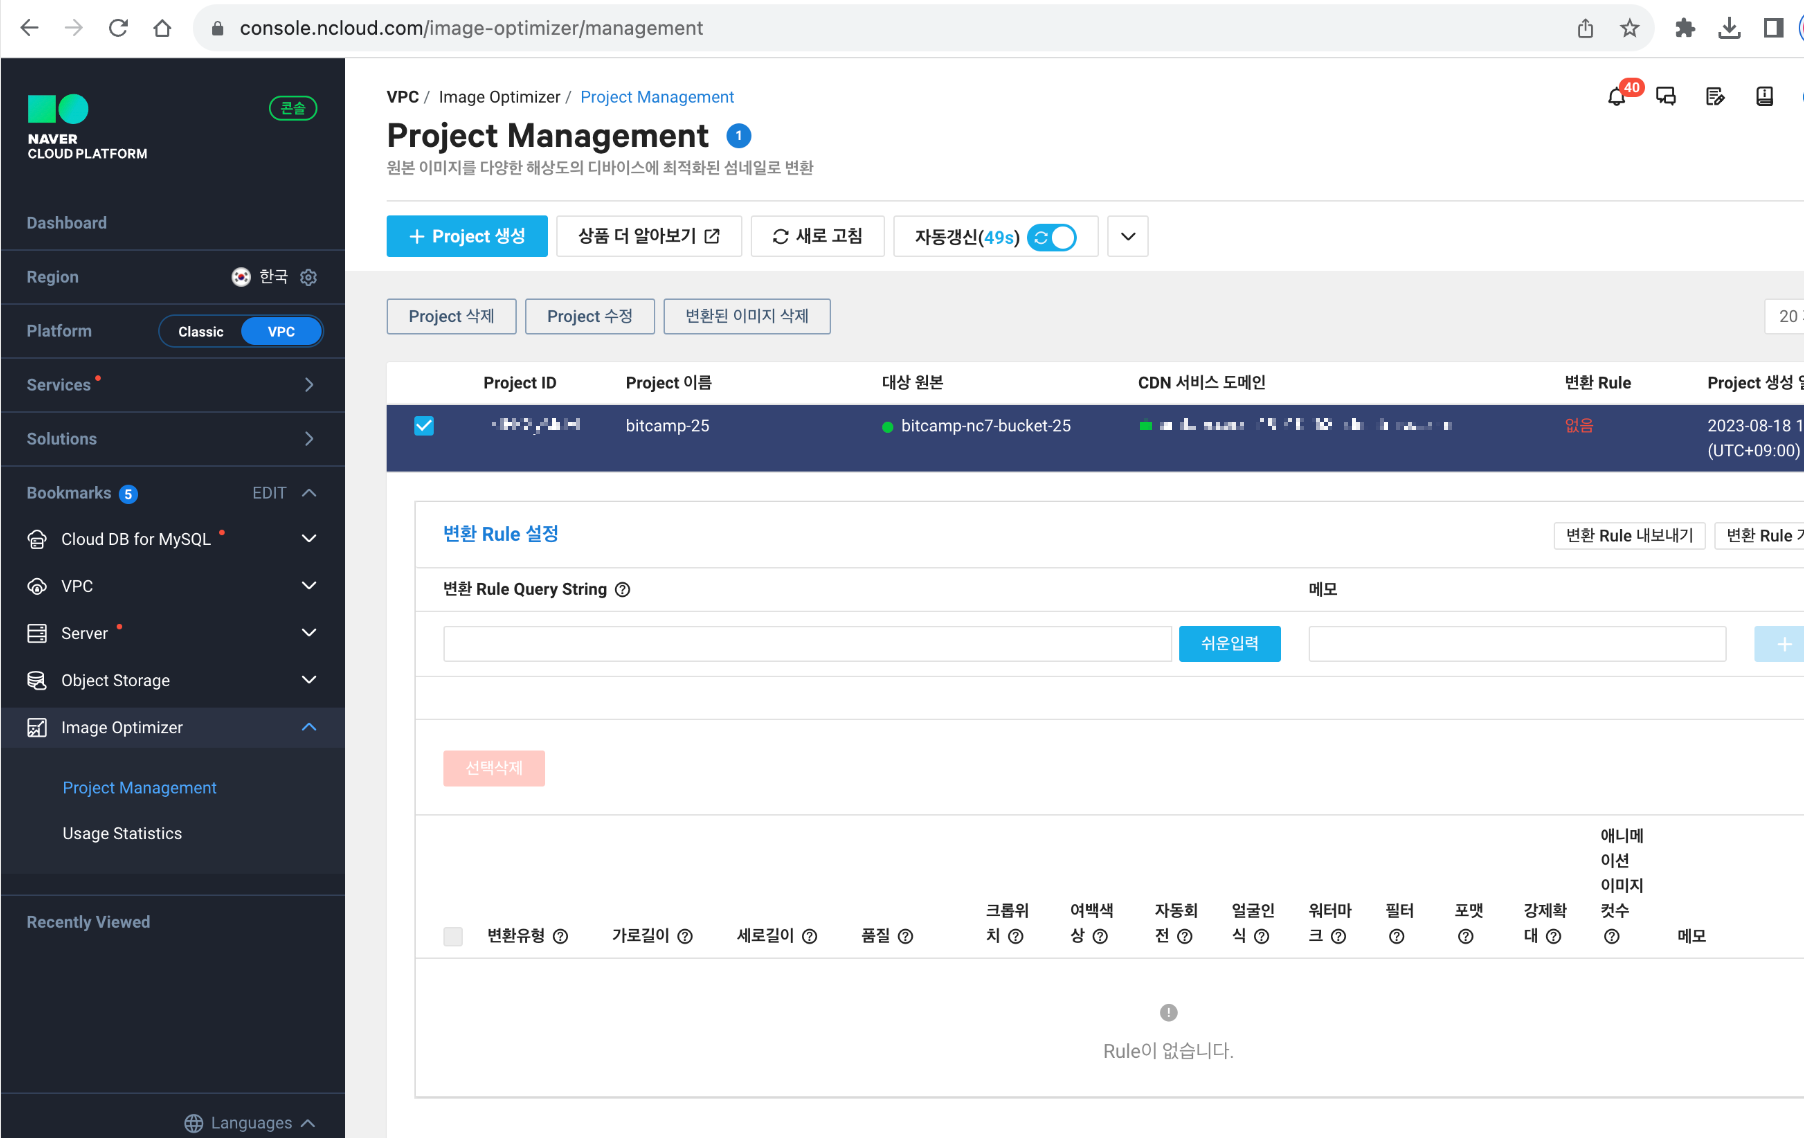Open browser downloads icon
Screen dimensions: 1804x1138
coord(1729,28)
